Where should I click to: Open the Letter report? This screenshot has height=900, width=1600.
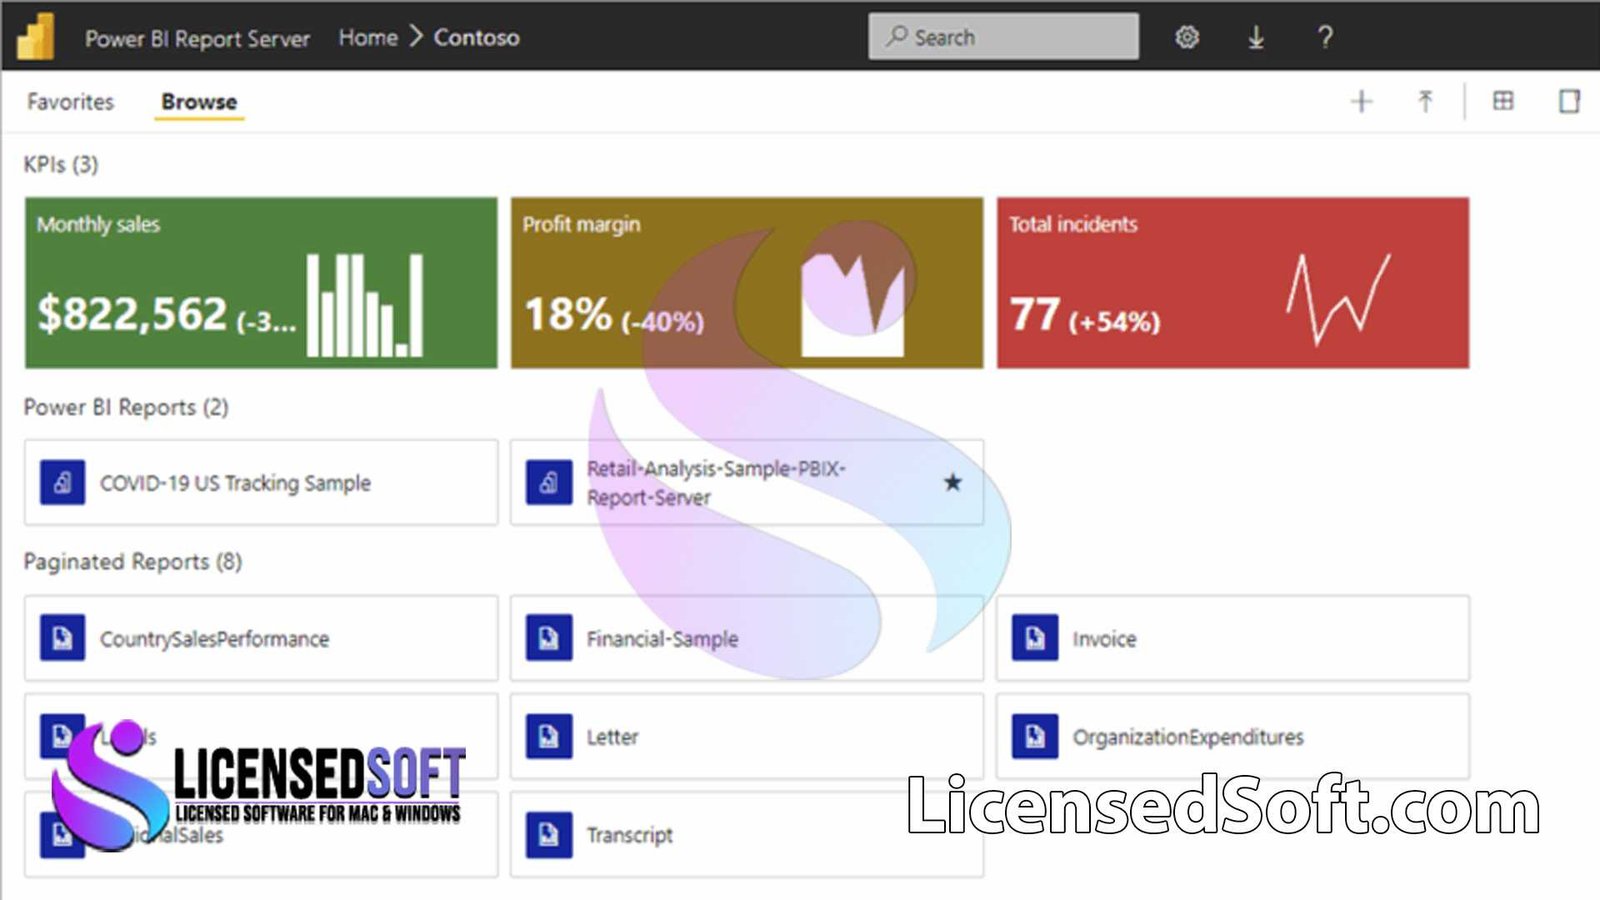(747, 737)
